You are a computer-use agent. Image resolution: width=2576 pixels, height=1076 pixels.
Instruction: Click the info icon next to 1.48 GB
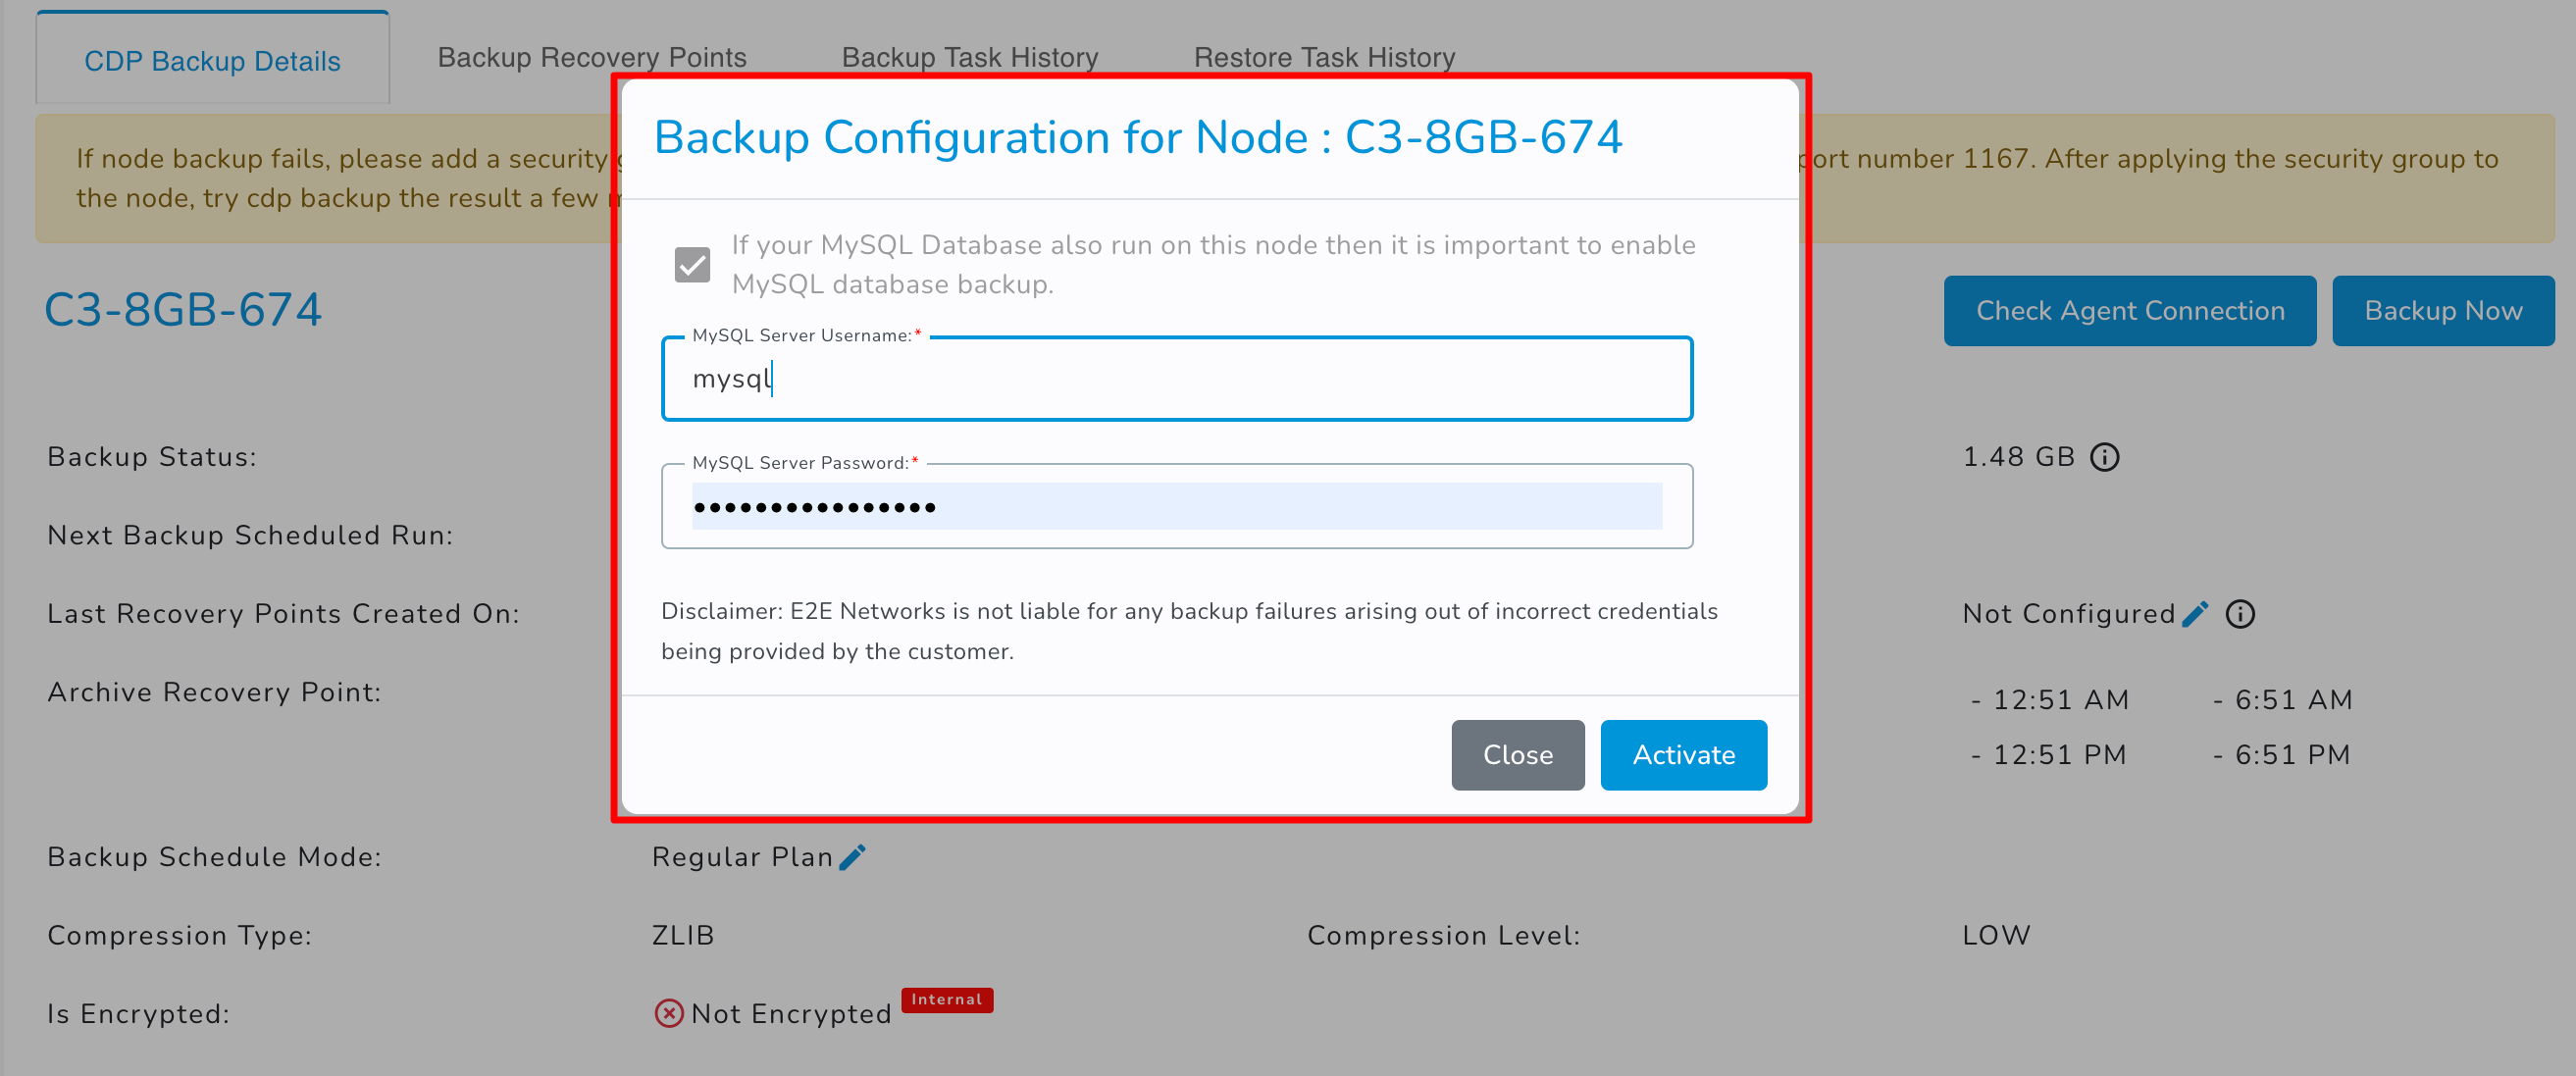pos(2105,457)
